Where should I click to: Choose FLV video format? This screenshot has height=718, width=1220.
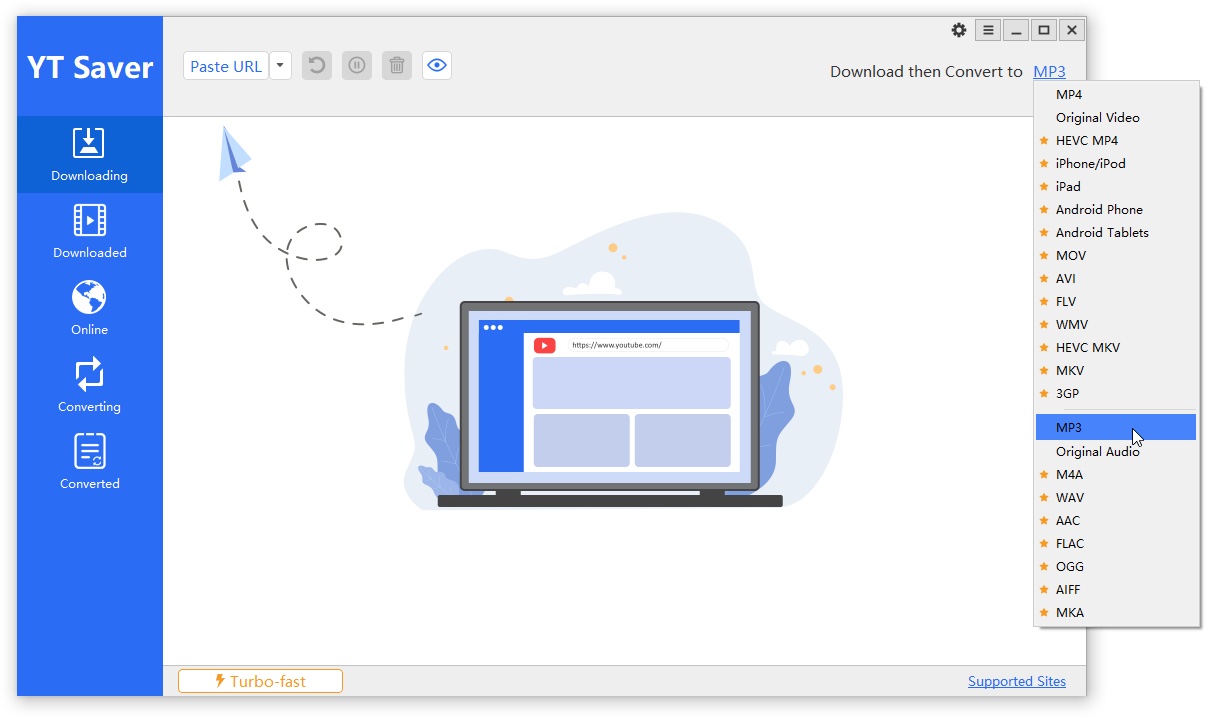click(1116, 301)
